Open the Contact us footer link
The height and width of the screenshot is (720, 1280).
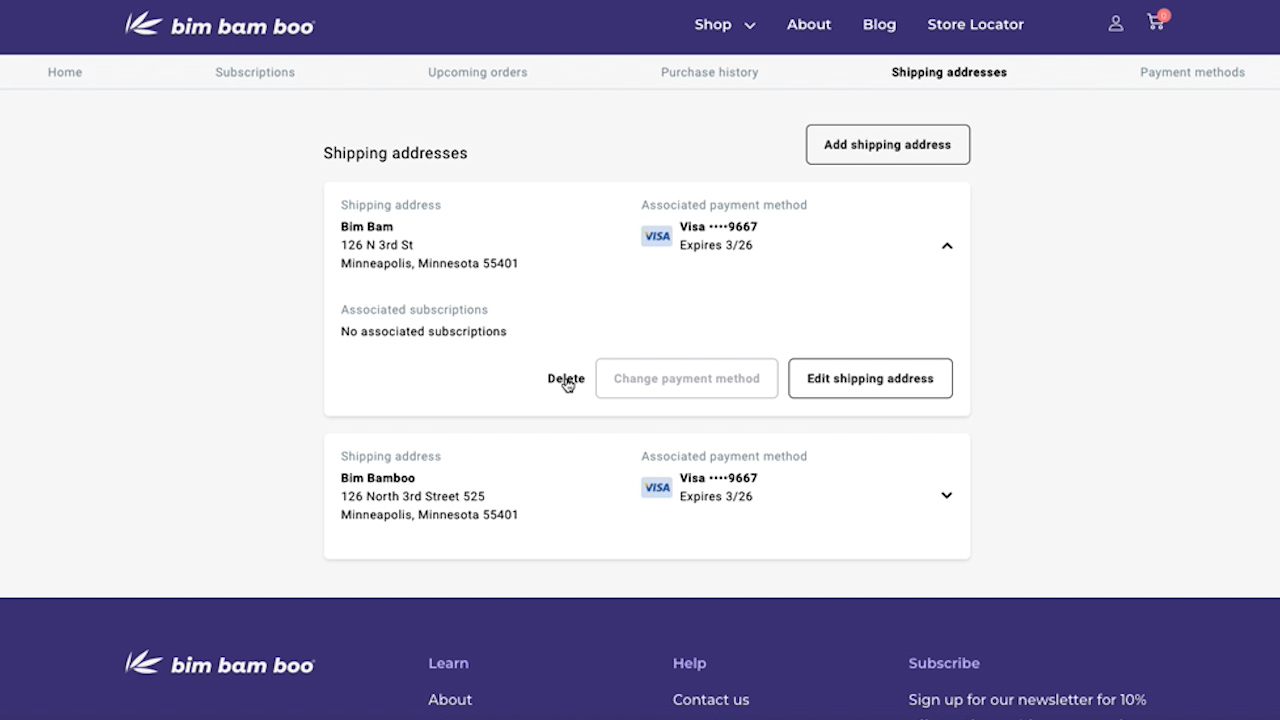point(711,700)
